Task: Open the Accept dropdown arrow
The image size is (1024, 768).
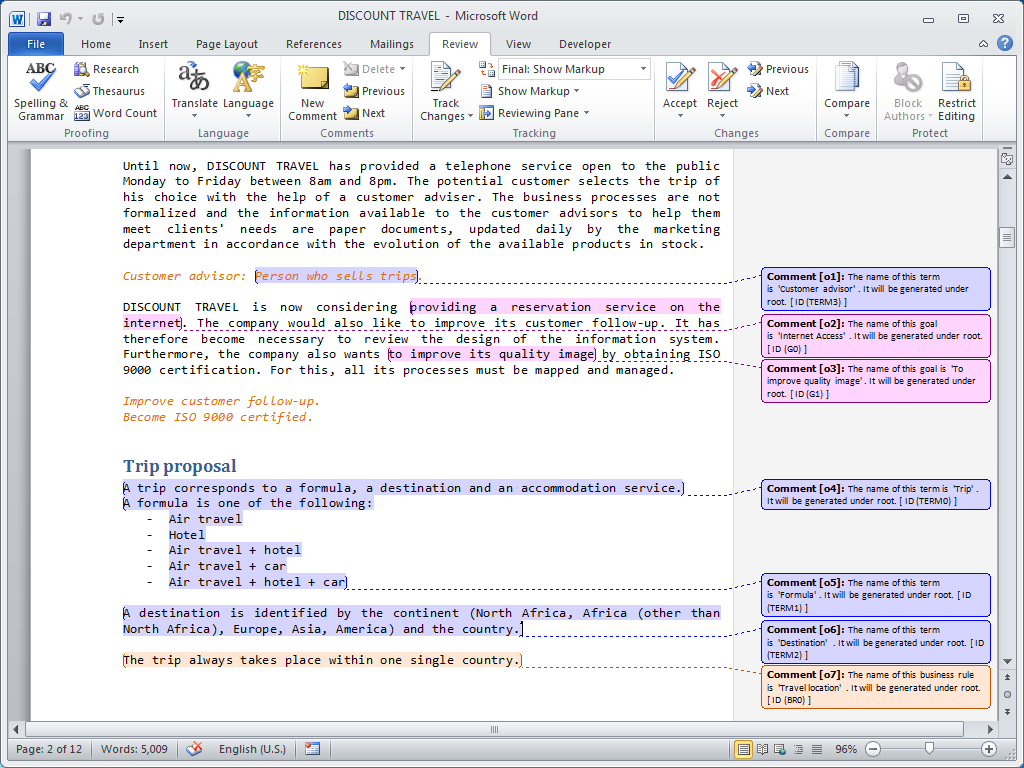Action: tap(680, 116)
